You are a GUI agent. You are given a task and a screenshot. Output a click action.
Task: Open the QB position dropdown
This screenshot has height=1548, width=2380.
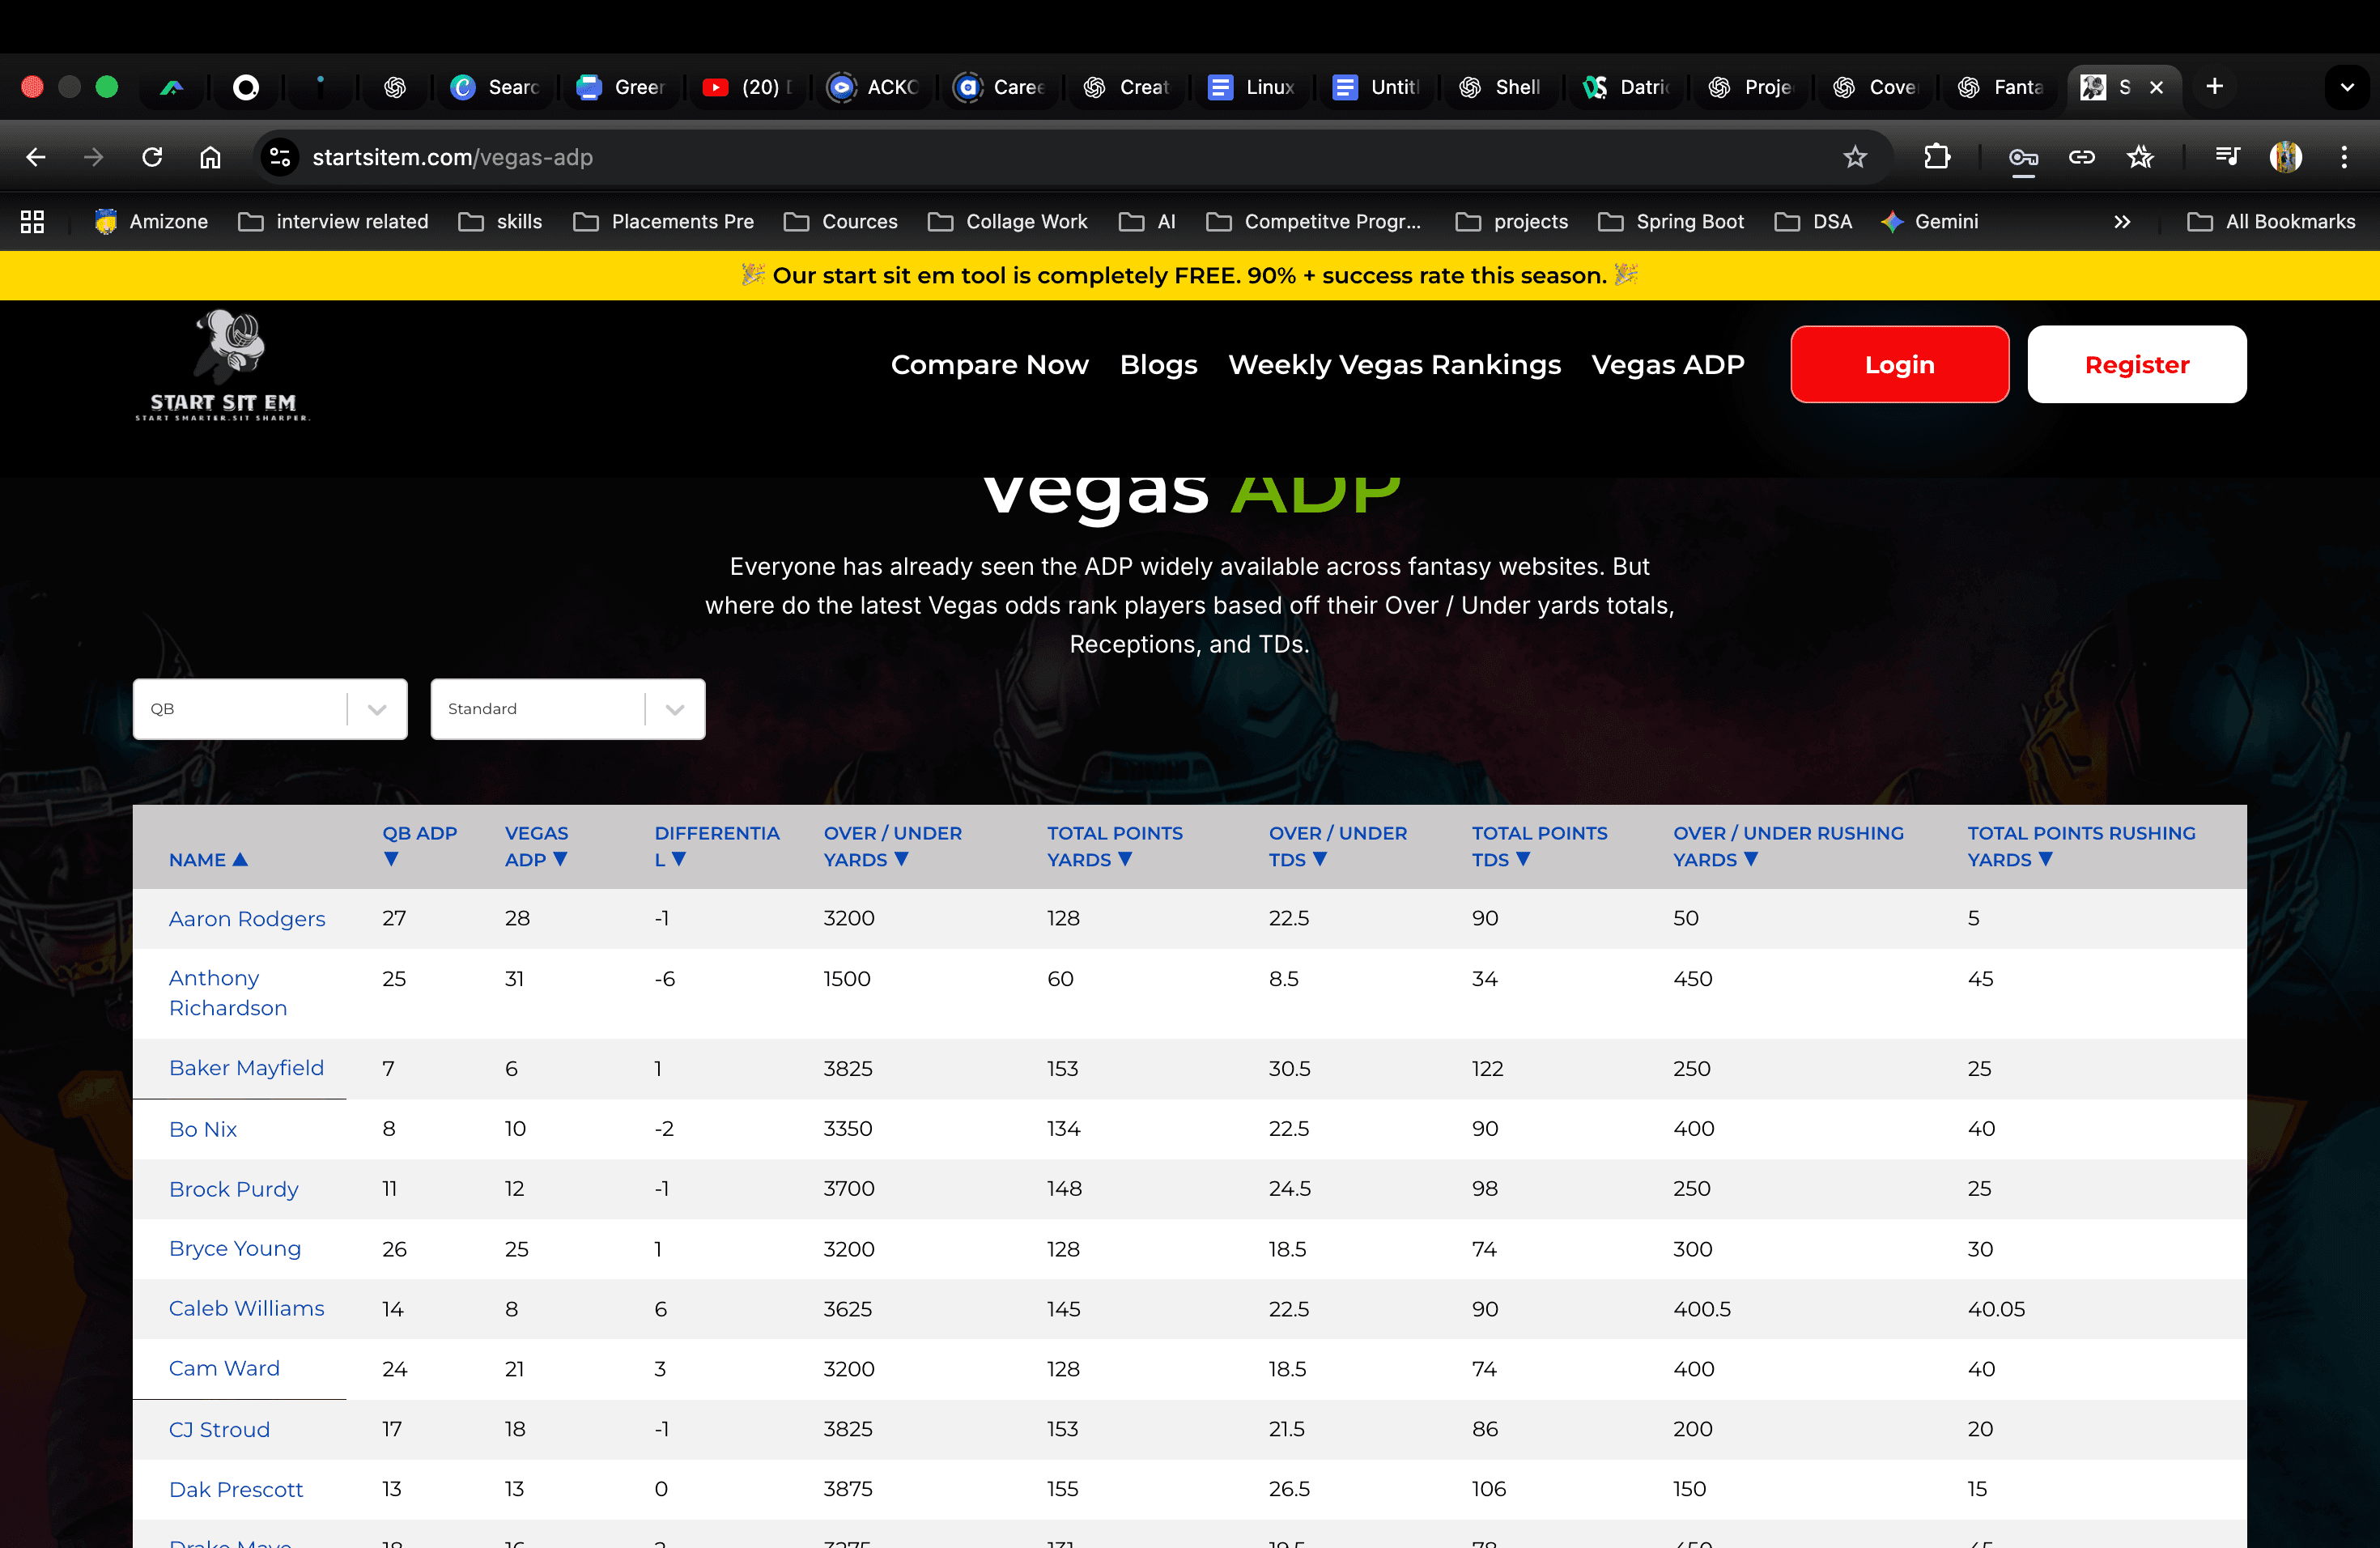pos(270,709)
